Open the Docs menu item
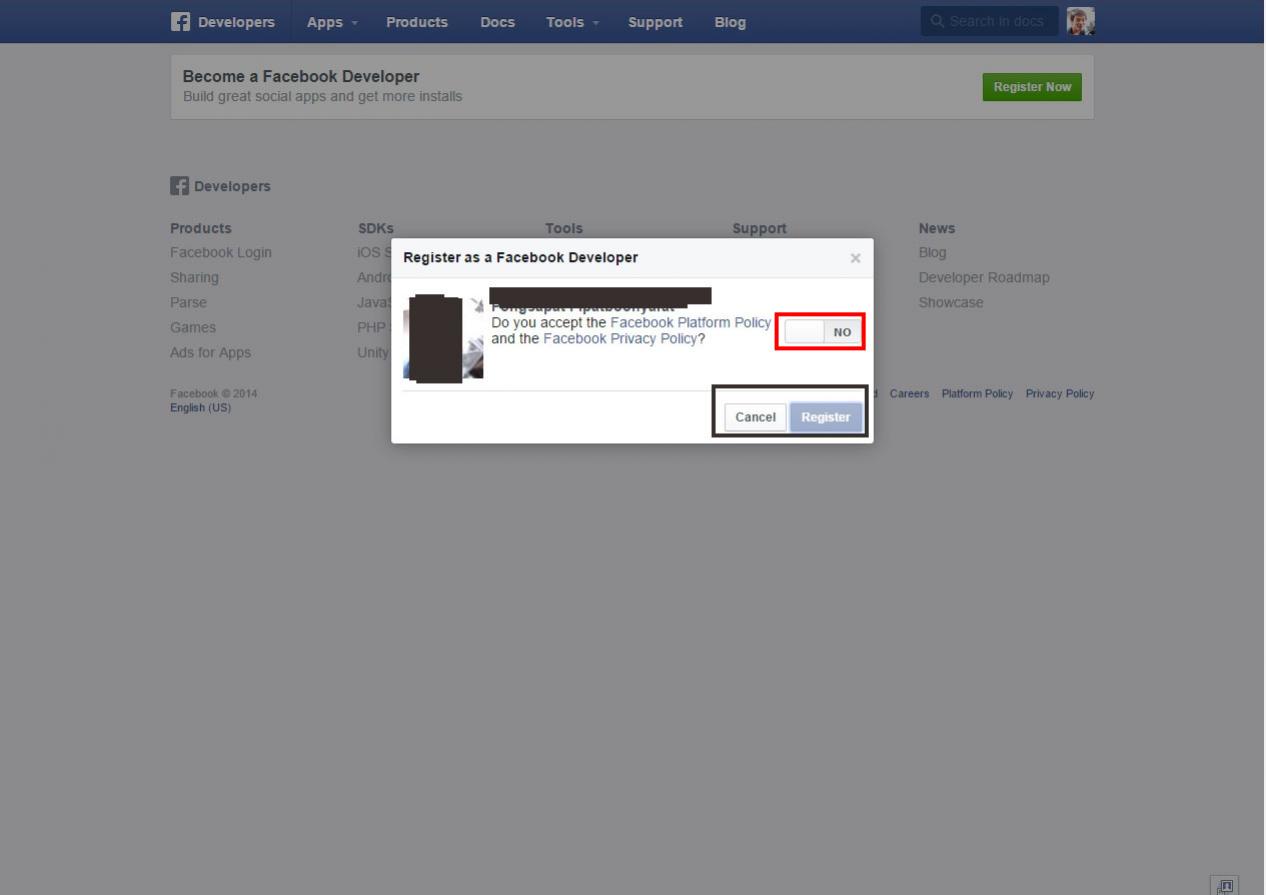The height and width of the screenshot is (895, 1266). pos(497,22)
